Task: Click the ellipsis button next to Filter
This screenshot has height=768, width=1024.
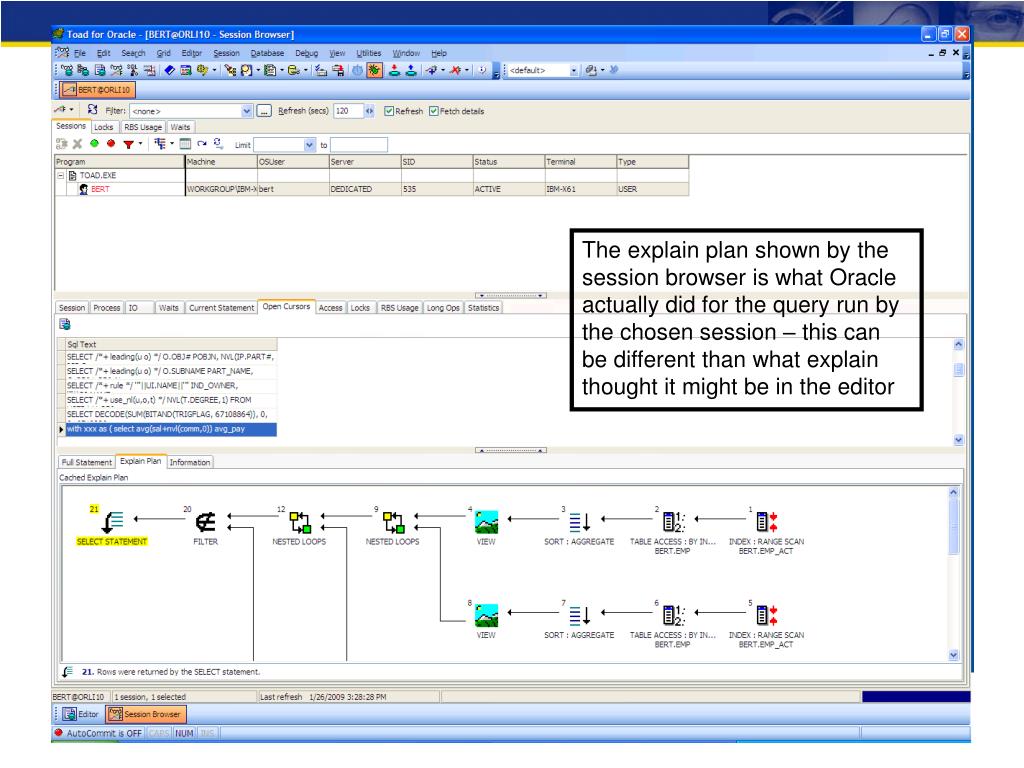Action: (x=264, y=111)
